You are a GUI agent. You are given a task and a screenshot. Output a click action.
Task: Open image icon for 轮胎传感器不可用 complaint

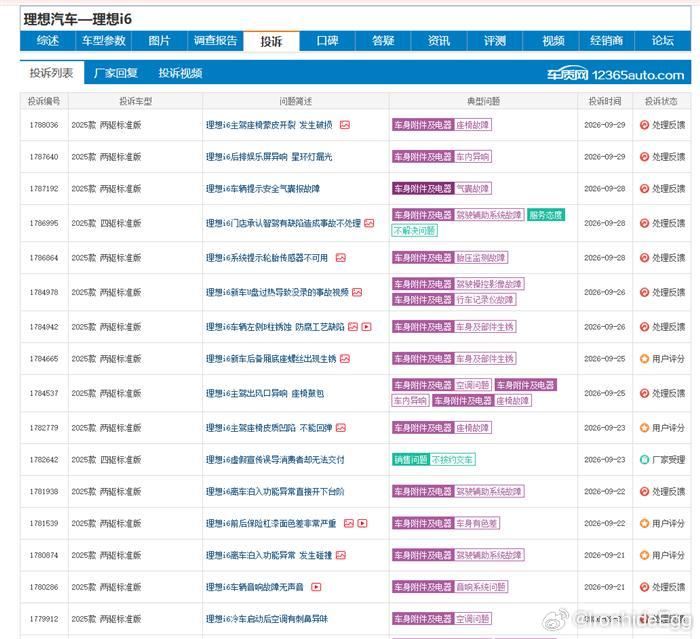(341, 258)
